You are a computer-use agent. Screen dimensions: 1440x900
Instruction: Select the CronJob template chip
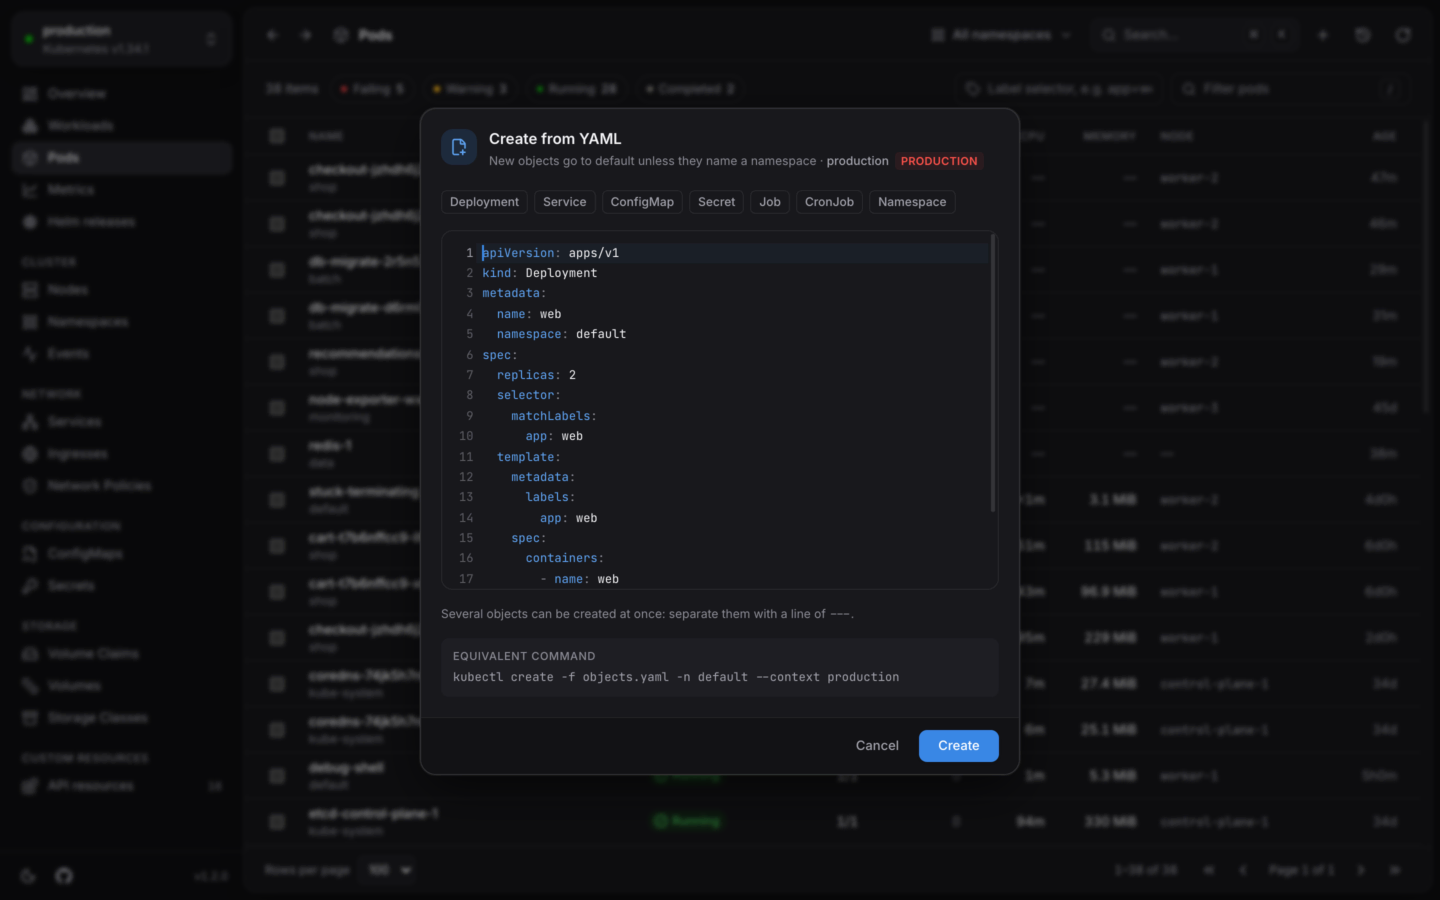(x=829, y=202)
